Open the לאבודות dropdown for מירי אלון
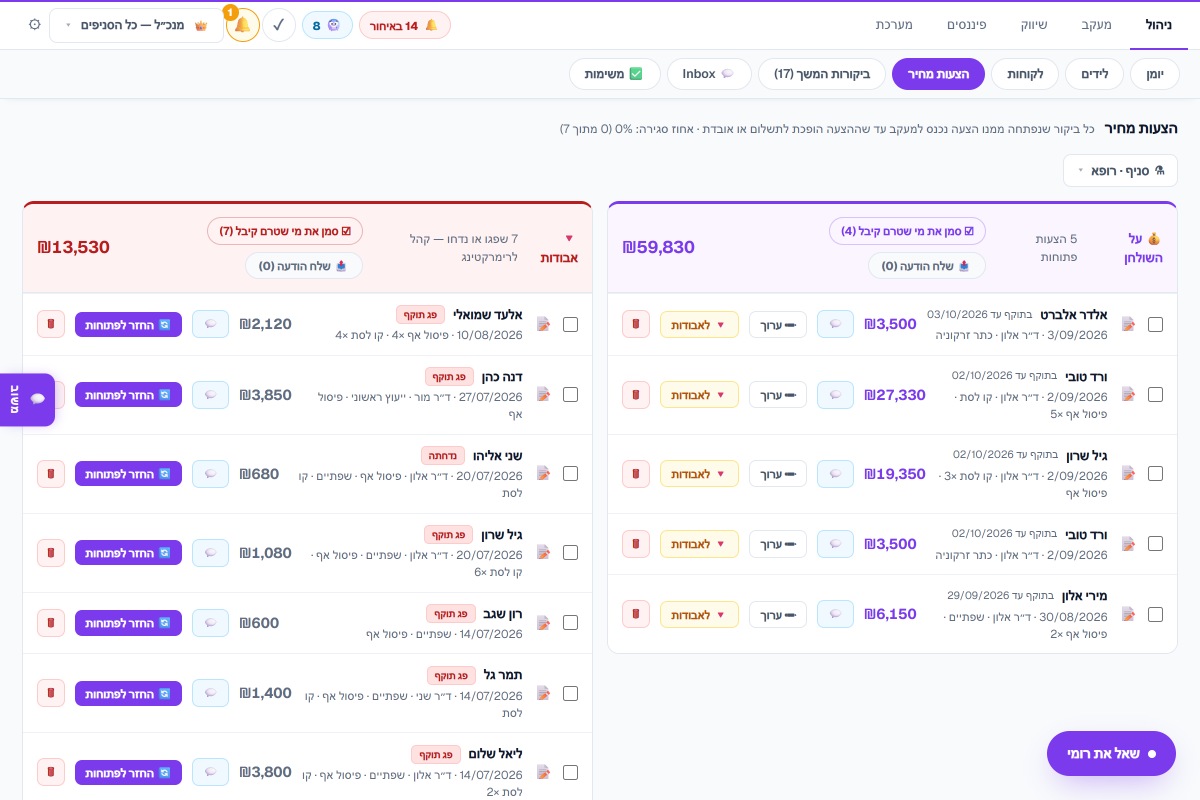This screenshot has height=800, width=1200. [x=699, y=614]
